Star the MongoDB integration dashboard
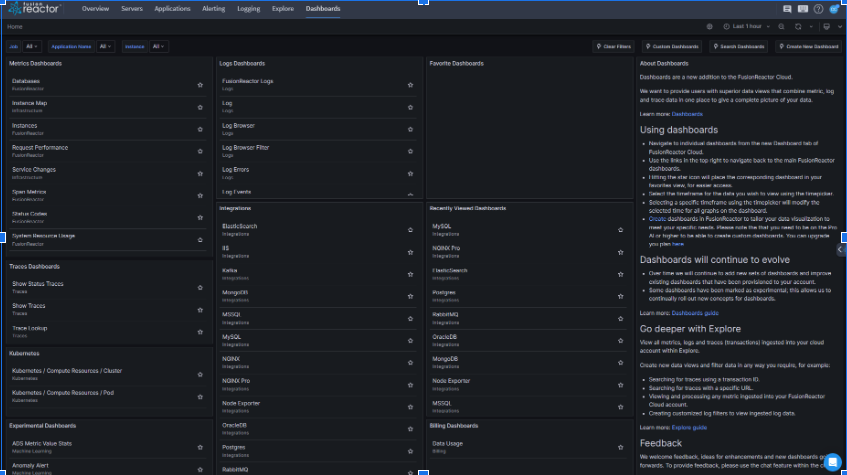 [410, 296]
